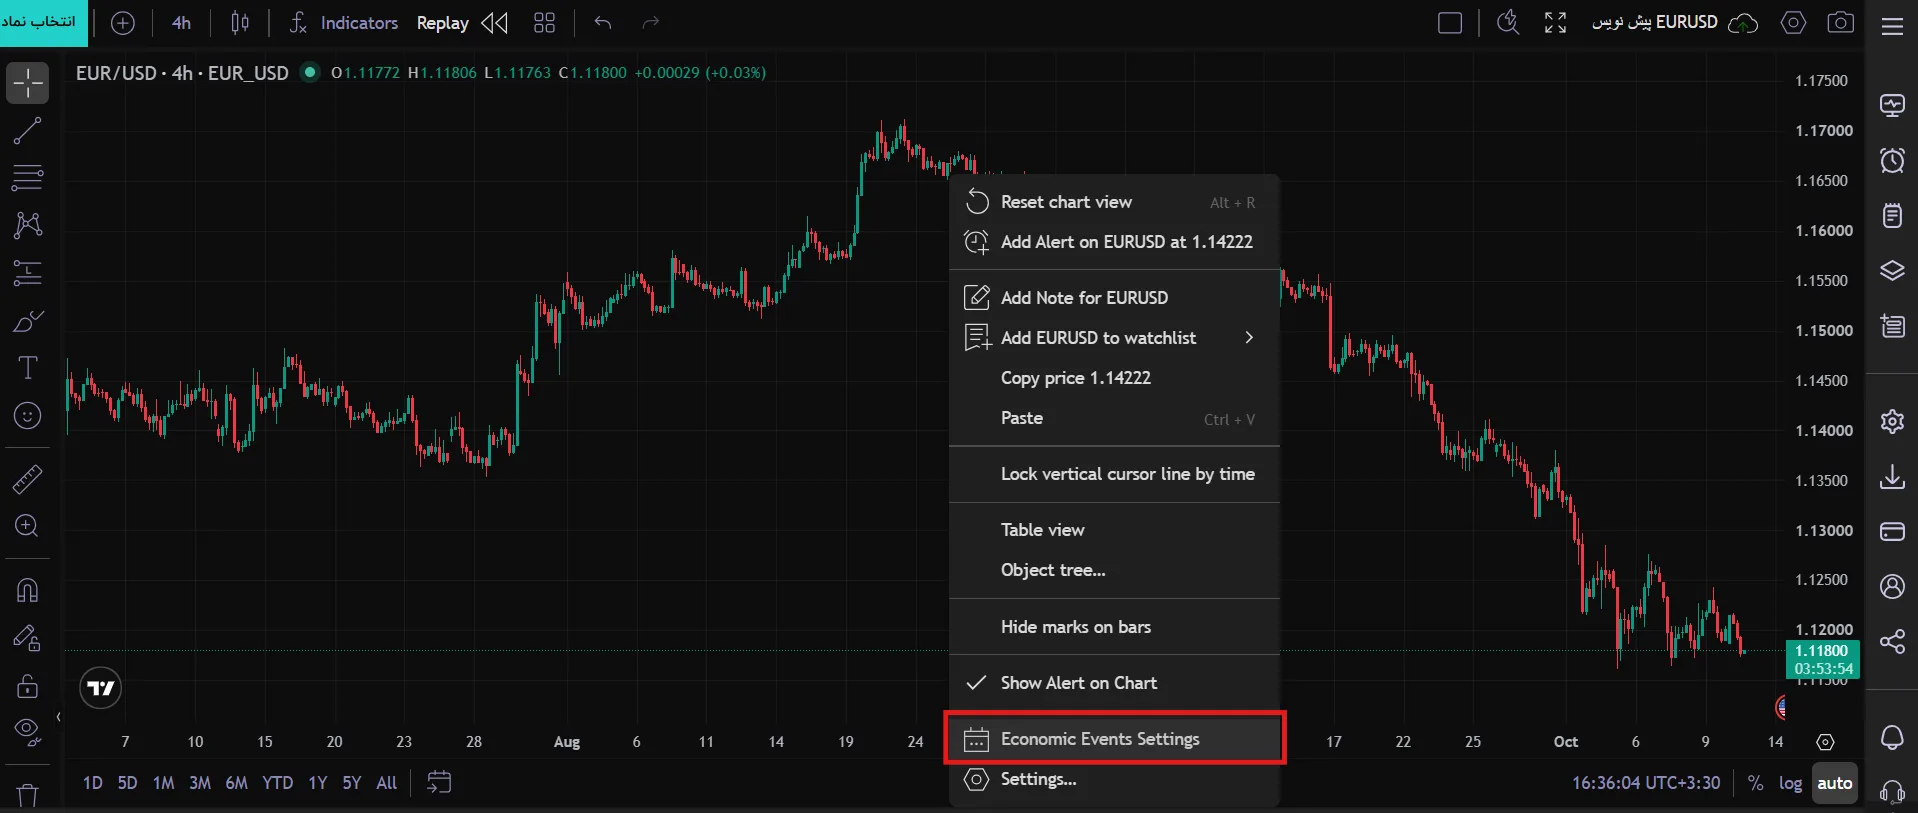The image size is (1918, 813).
Task: Toggle the auto scale button
Action: click(1834, 784)
